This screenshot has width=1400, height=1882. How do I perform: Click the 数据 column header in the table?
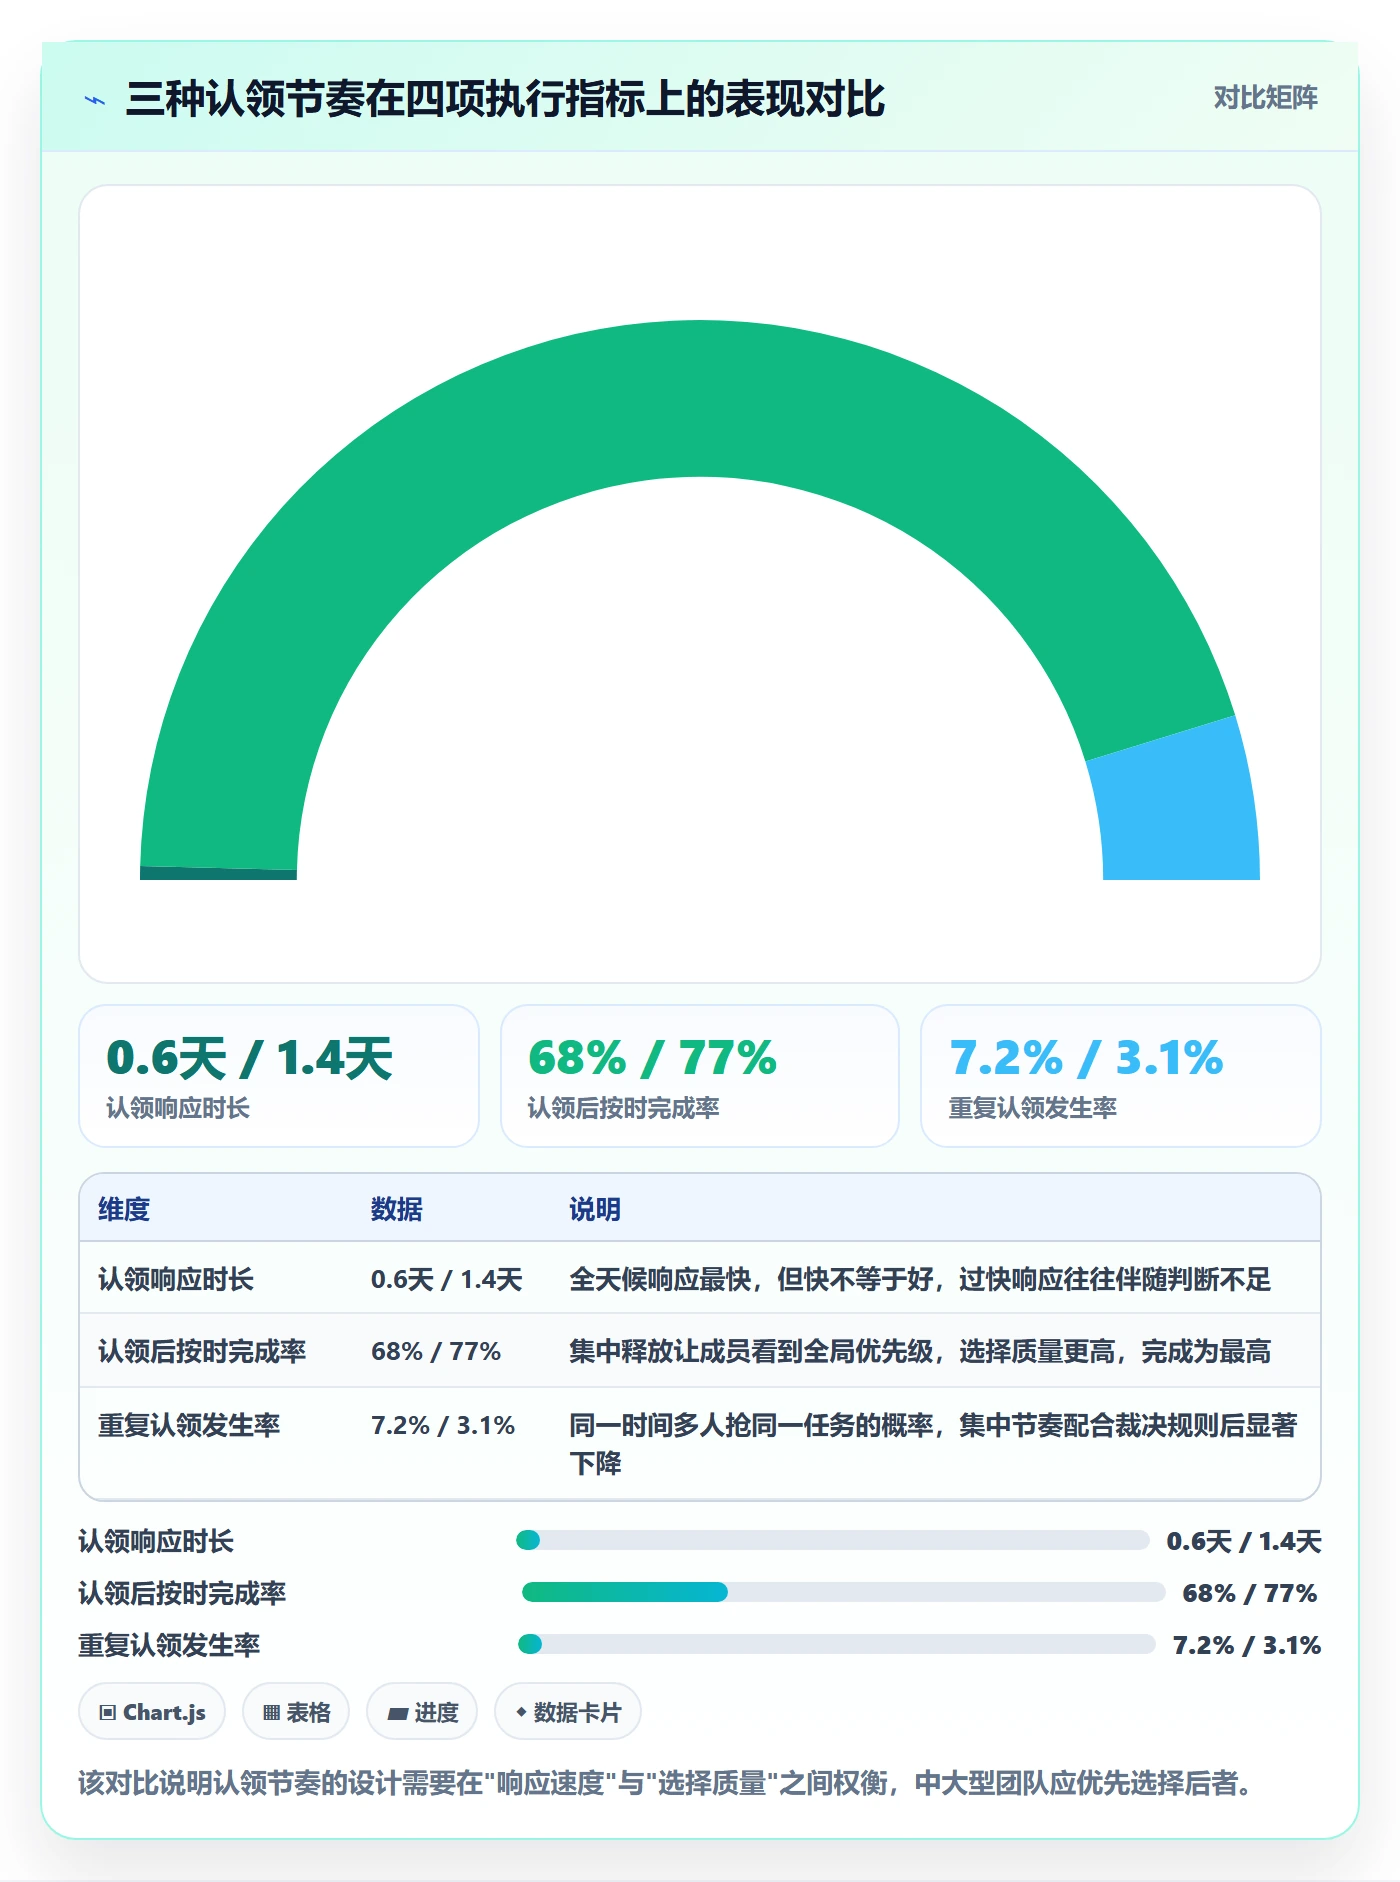[x=397, y=1209]
